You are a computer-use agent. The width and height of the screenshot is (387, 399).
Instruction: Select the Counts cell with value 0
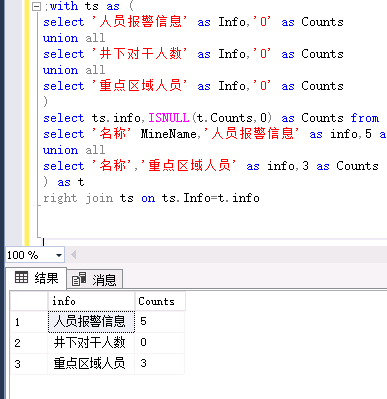(x=160, y=343)
